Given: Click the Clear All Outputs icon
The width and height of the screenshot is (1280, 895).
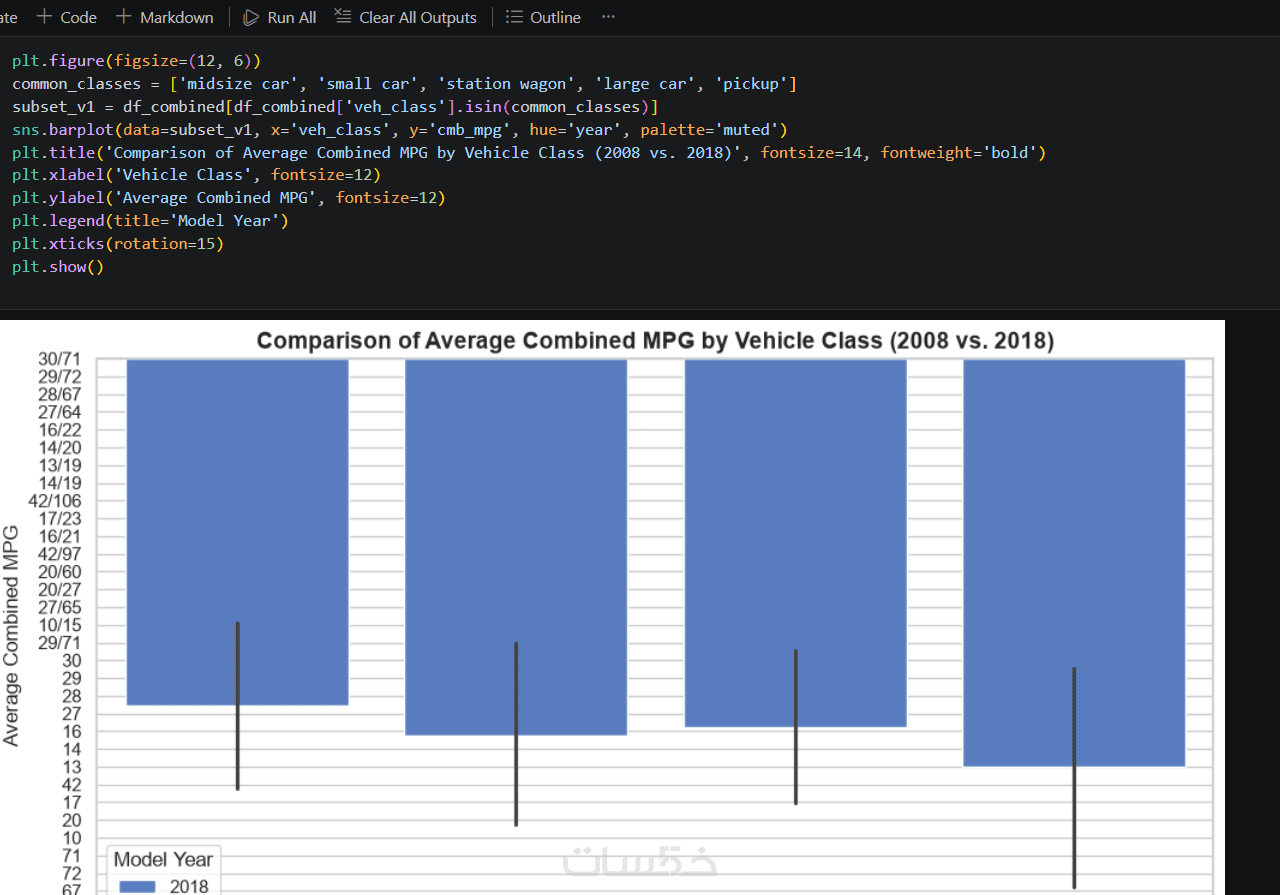Looking at the screenshot, I should click(342, 17).
